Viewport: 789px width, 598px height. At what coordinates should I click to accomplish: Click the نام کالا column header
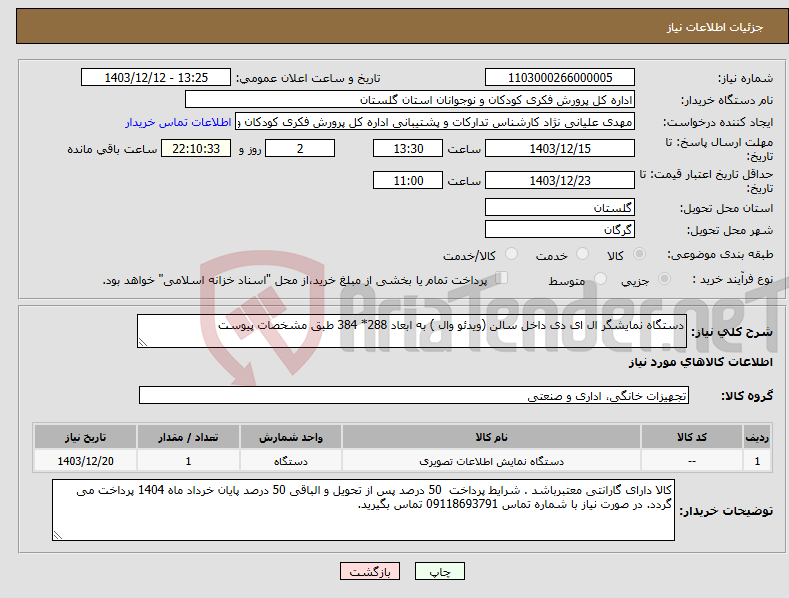pyautogui.click(x=491, y=437)
